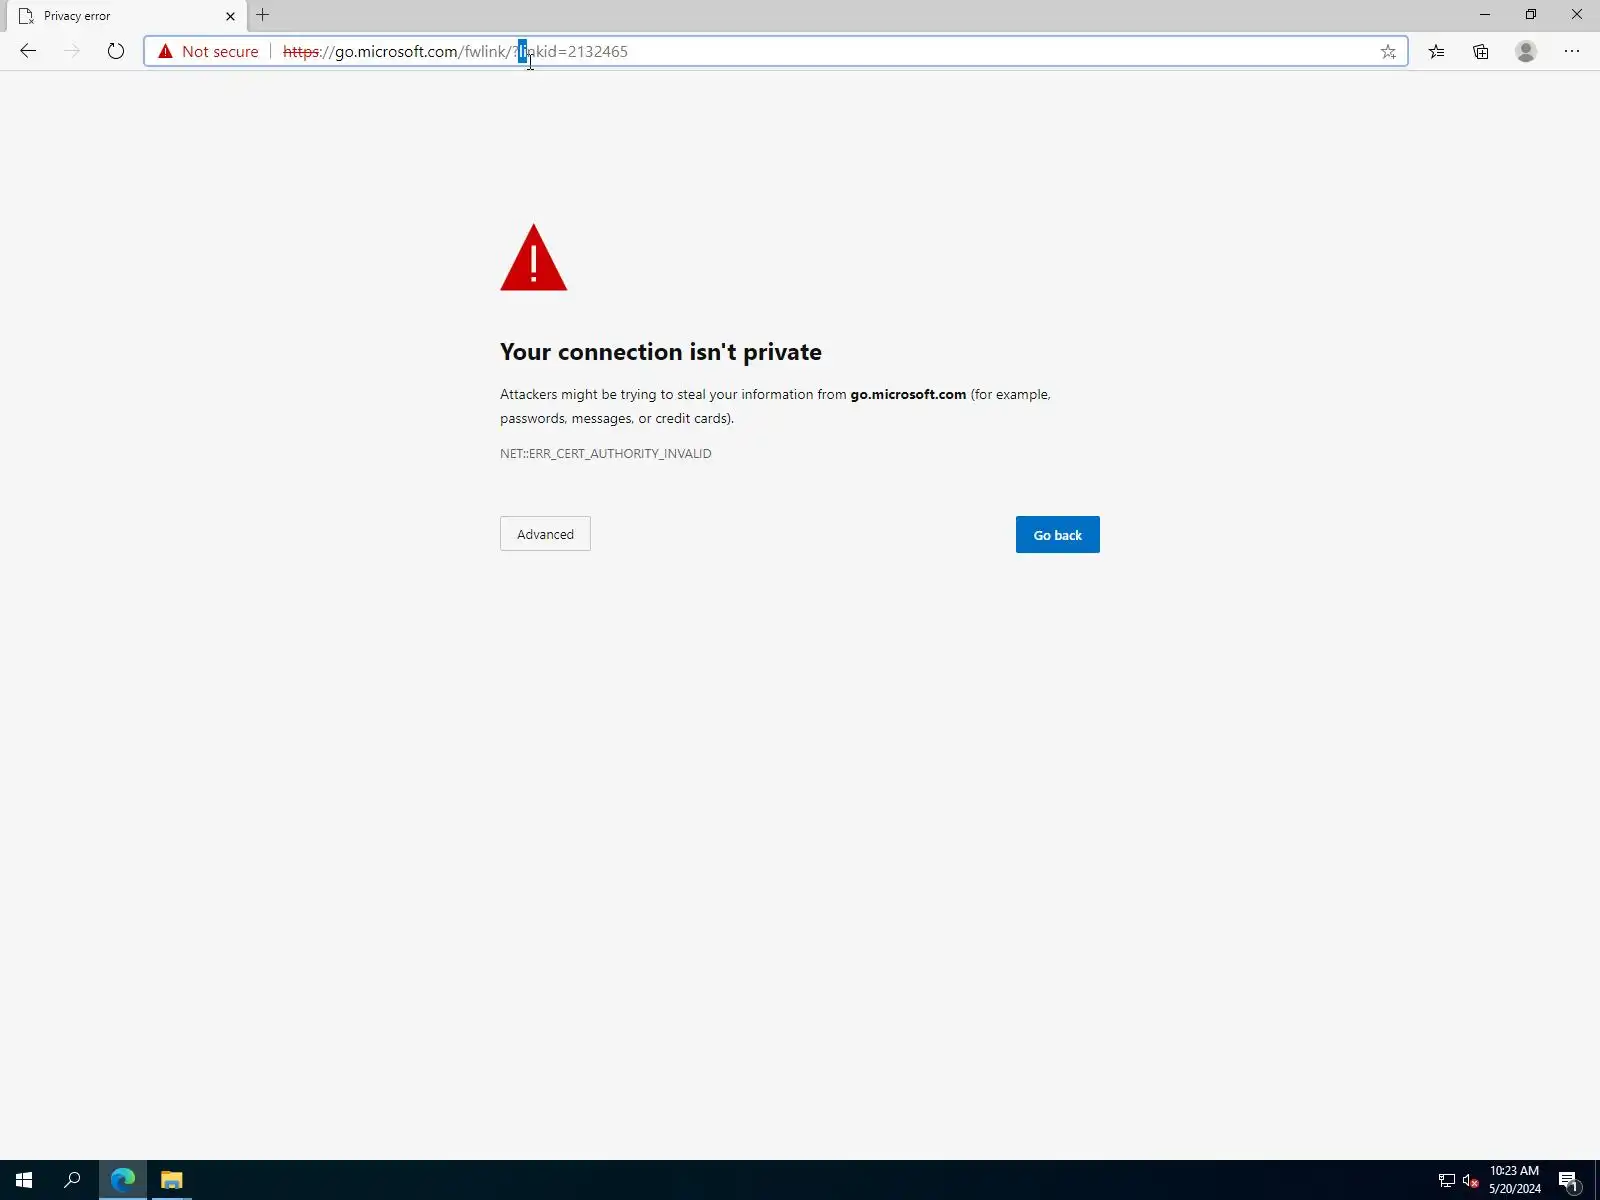
Task: Click the browser Back arrow
Action: tap(28, 51)
